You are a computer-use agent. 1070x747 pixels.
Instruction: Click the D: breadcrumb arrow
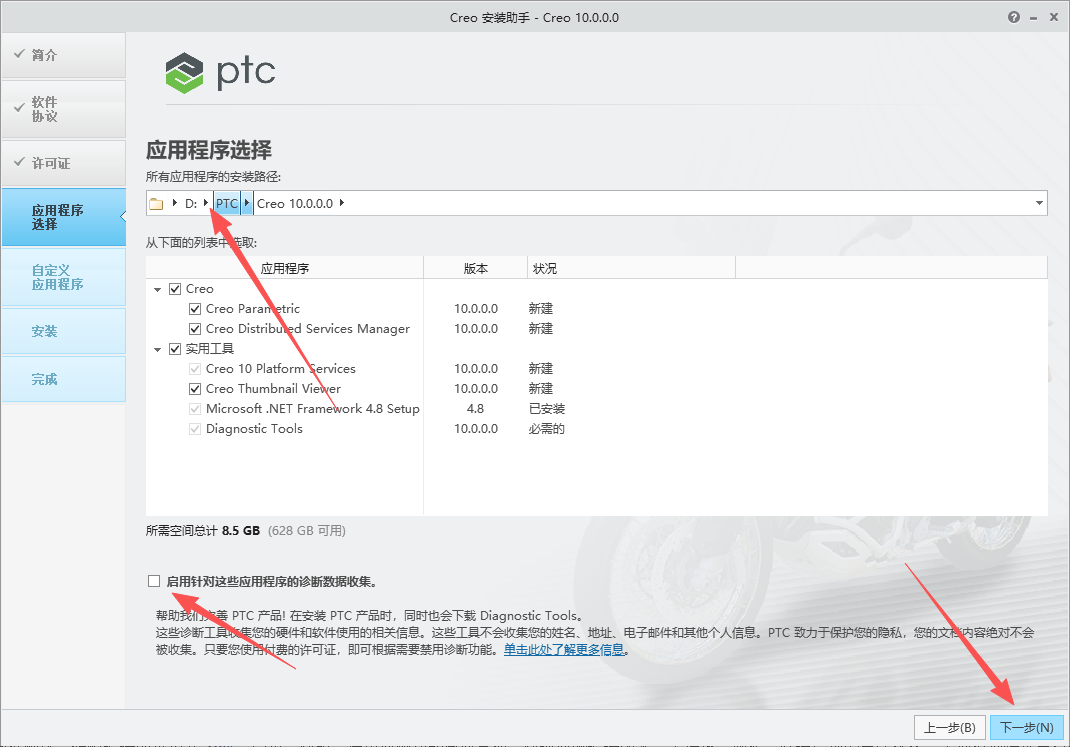pos(204,202)
